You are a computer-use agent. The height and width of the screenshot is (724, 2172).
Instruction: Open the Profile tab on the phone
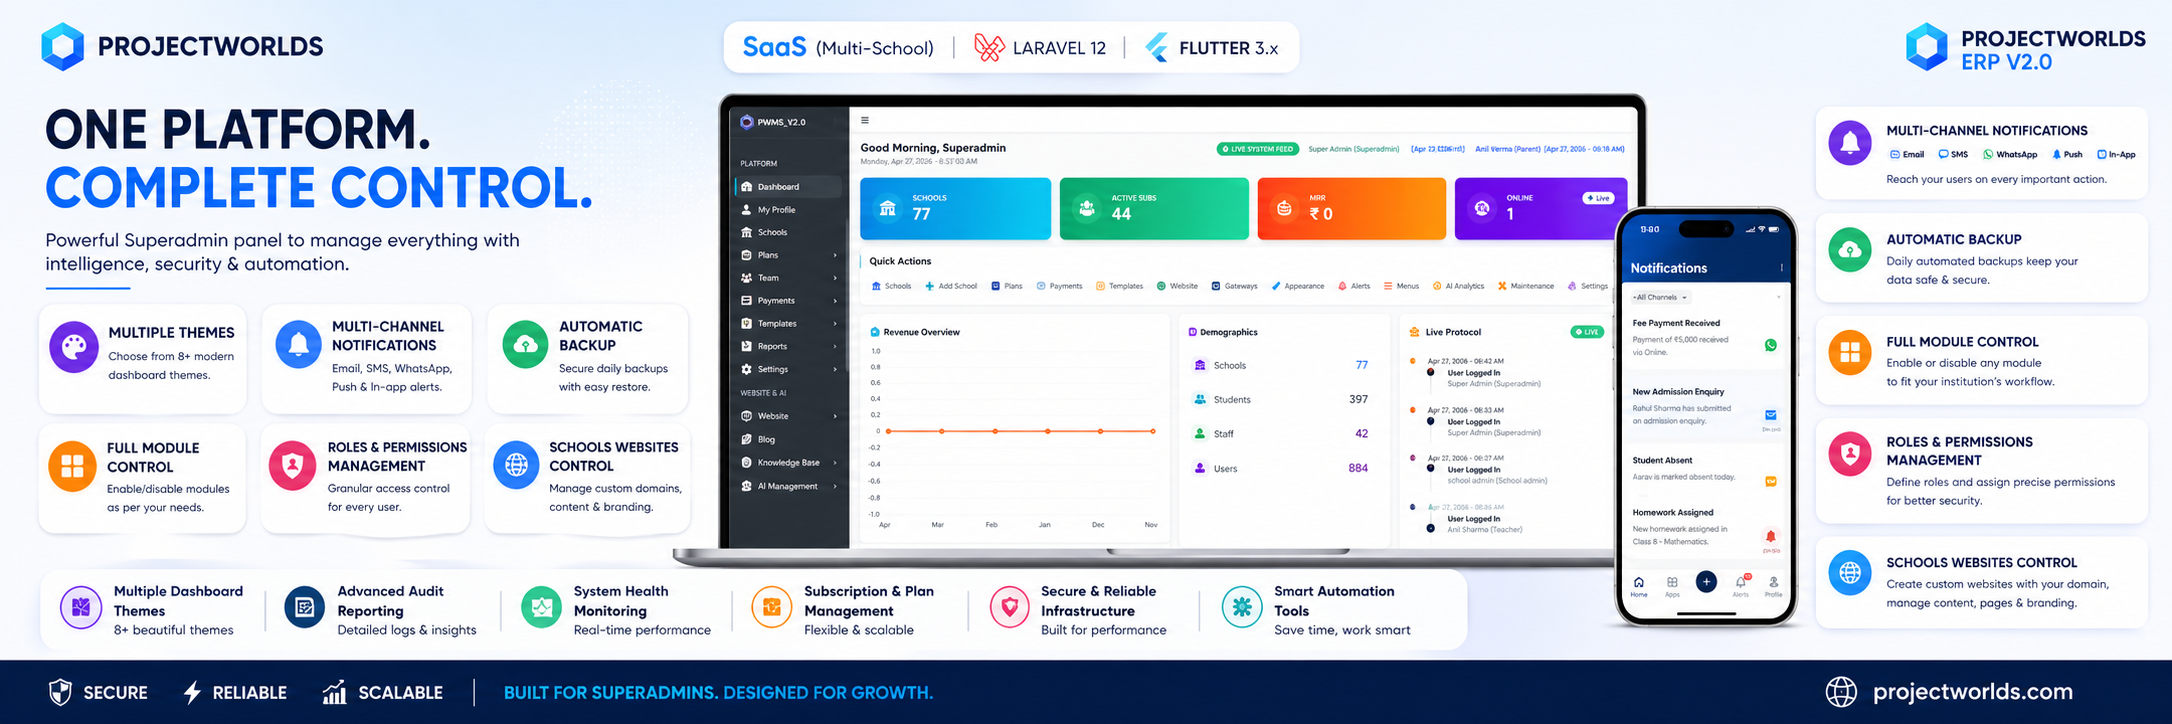pyautogui.click(x=1773, y=586)
